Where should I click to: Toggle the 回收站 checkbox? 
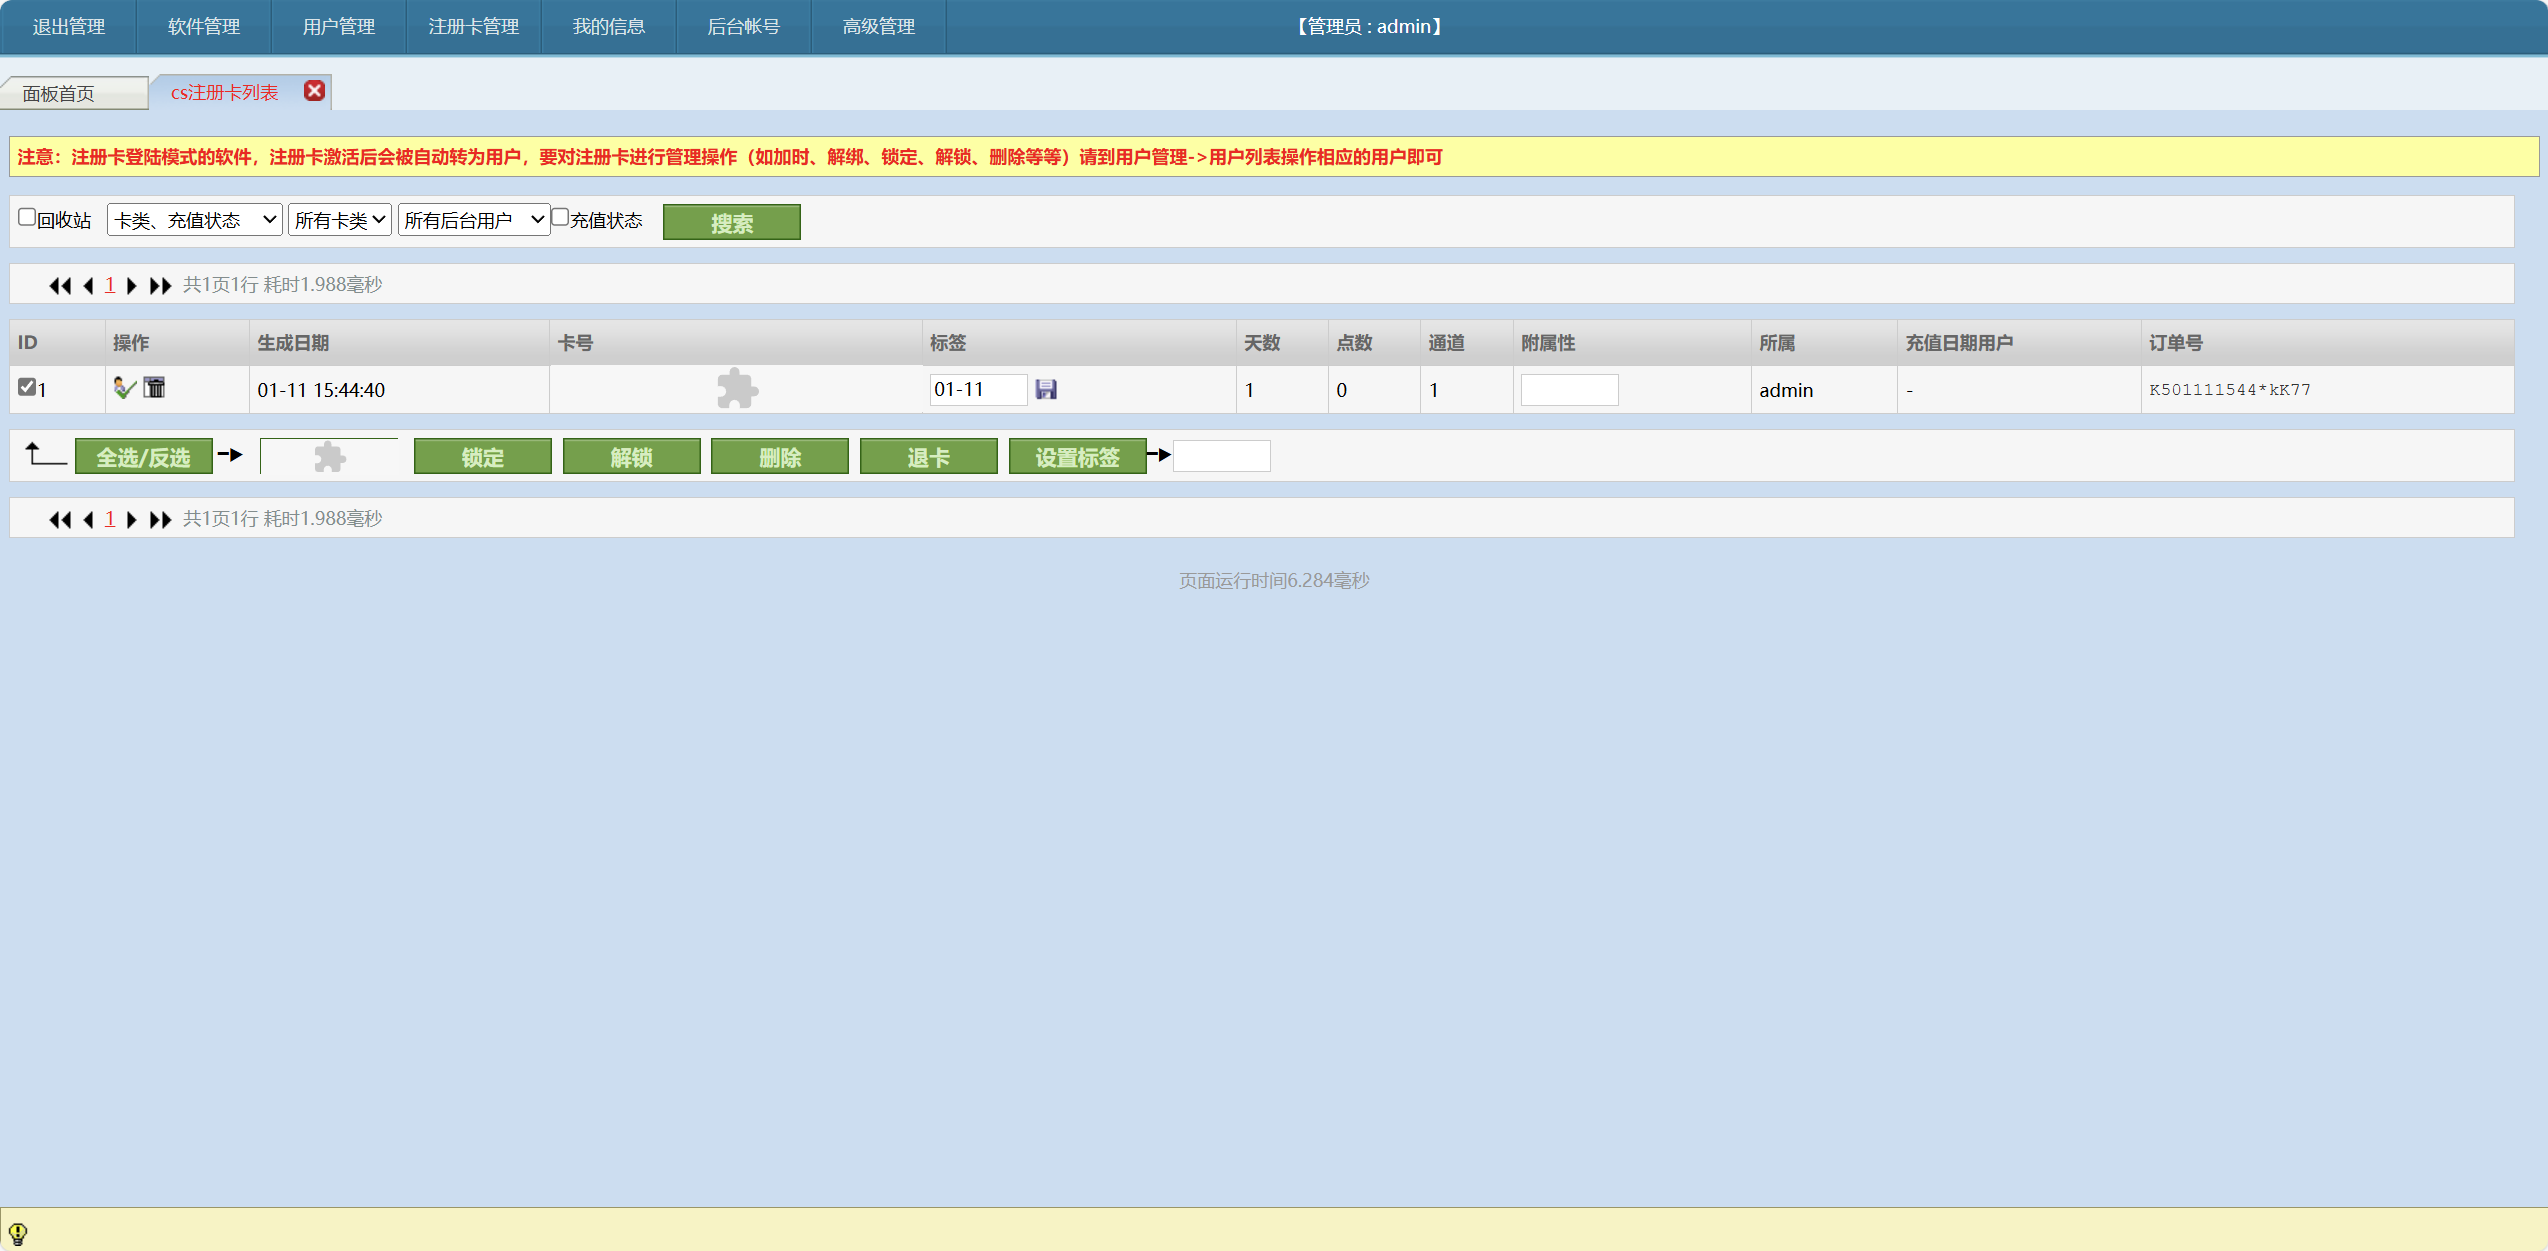click(x=27, y=217)
